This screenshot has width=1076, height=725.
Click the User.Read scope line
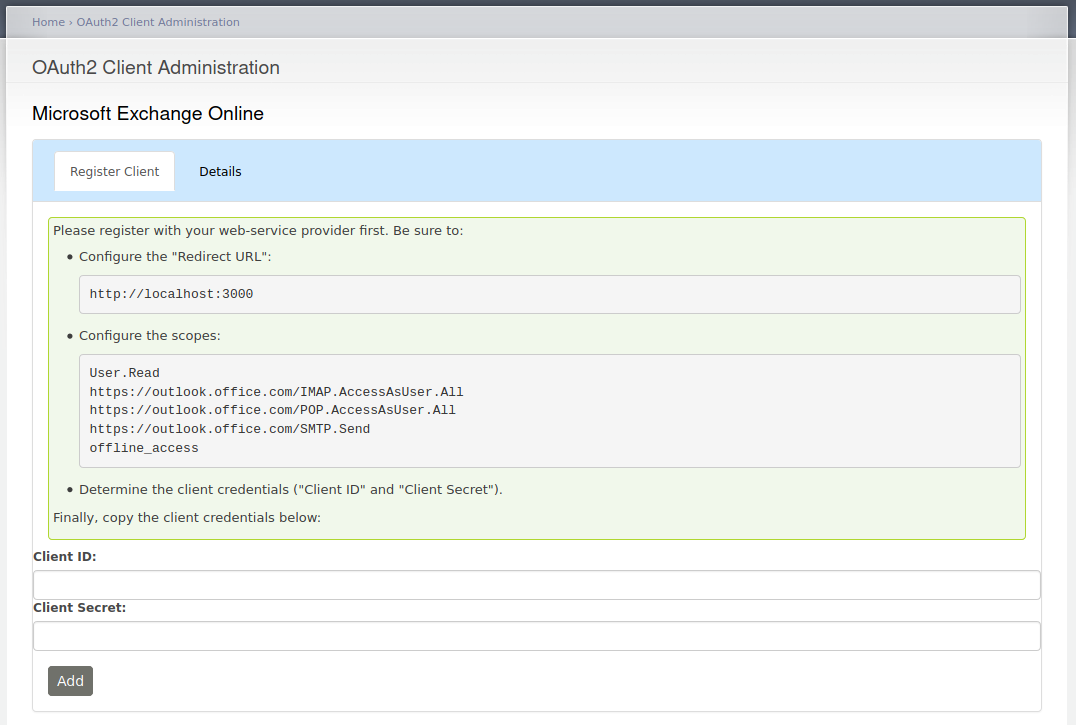[125, 373]
